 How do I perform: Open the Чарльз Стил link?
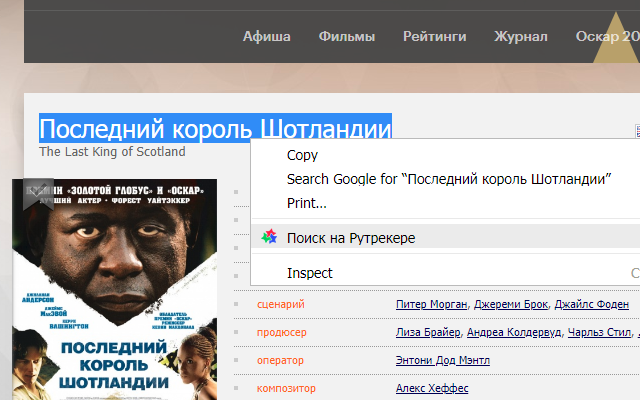click(x=600, y=333)
